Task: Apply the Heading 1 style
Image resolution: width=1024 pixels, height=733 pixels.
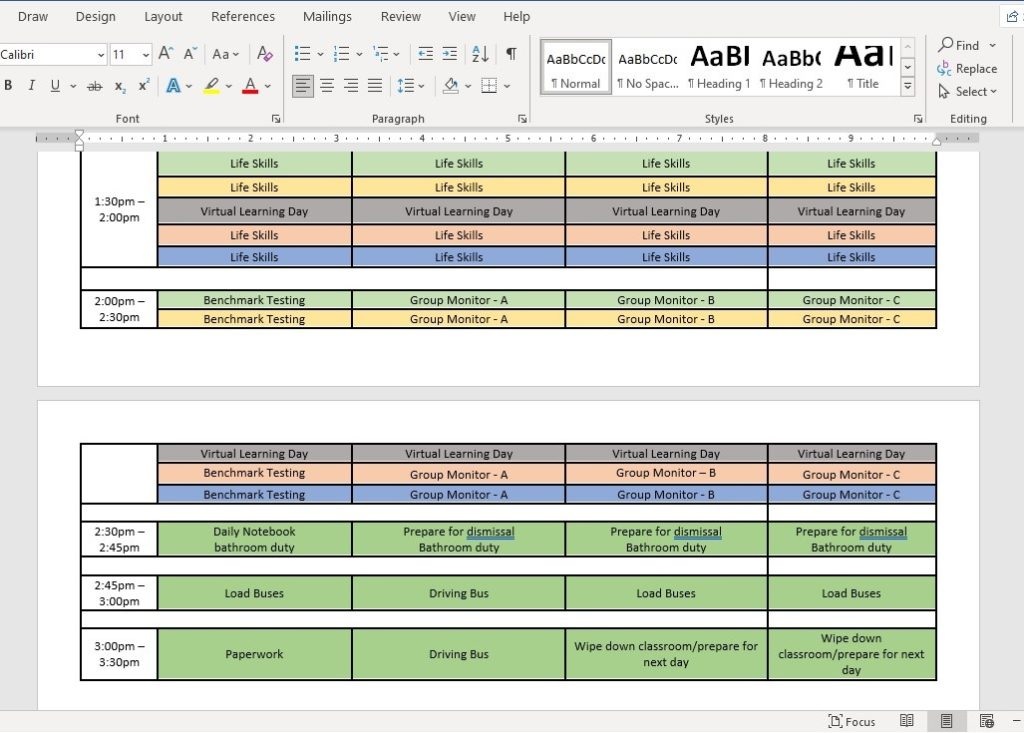Action: coord(719,65)
